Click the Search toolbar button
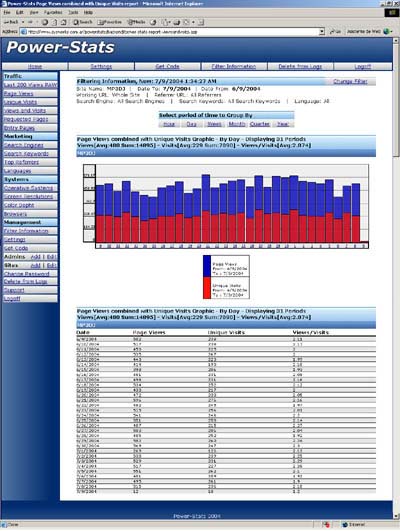Viewport: 400px width, 531px height. 83,22
